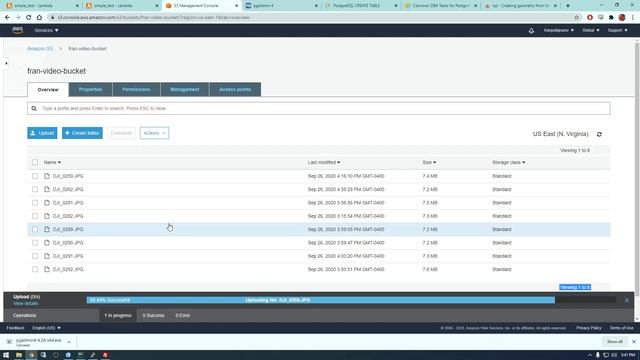Open the notifications bell icon
The height and width of the screenshot is (360, 640).
(531, 31)
